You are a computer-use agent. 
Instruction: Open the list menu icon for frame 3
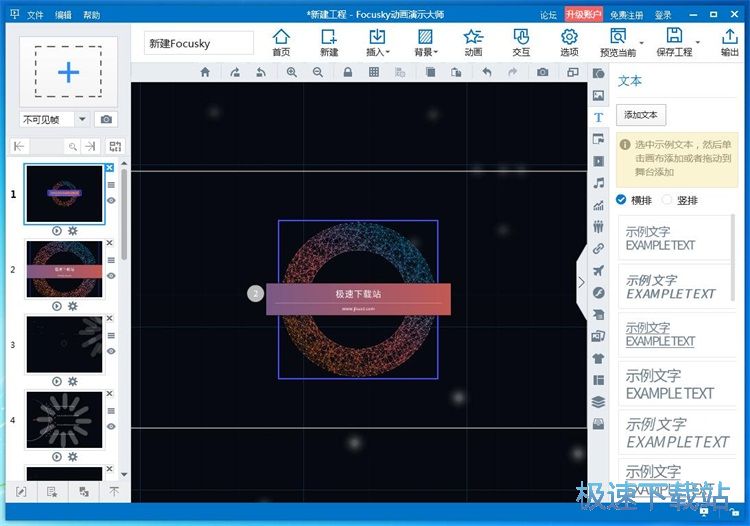[111, 336]
